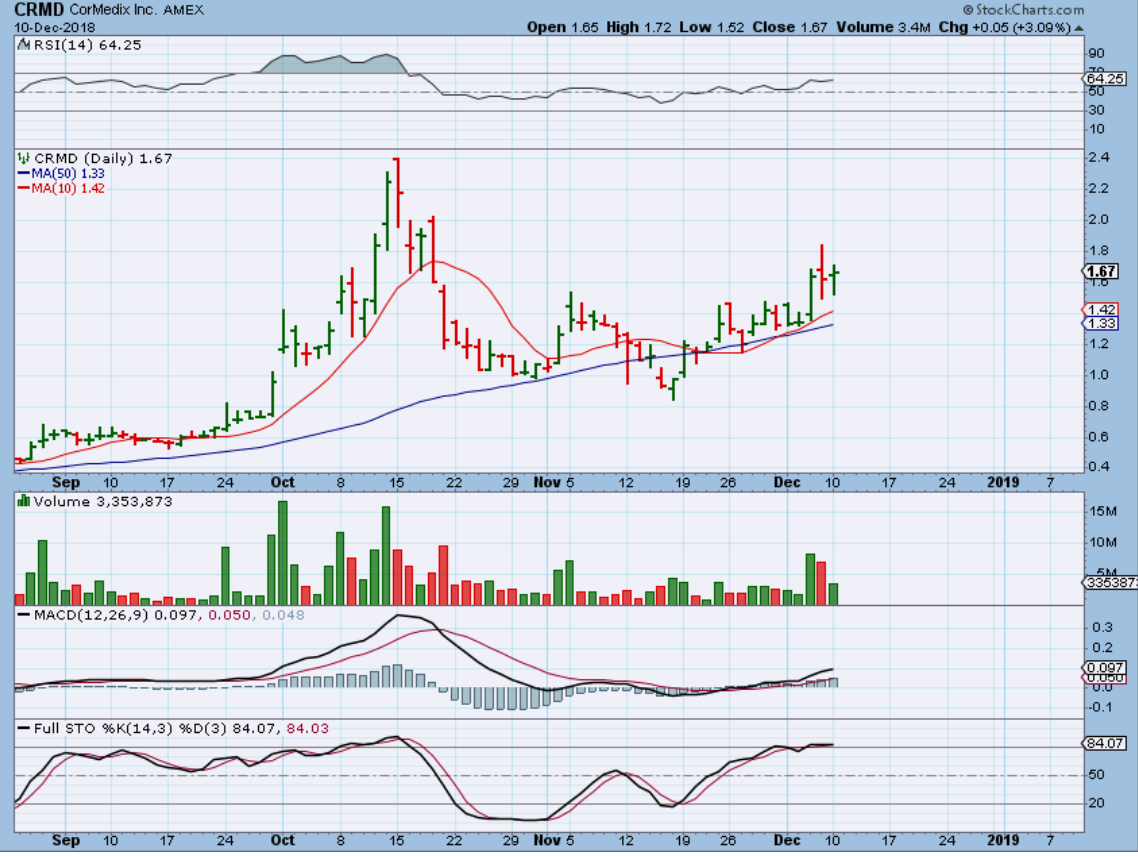Image resolution: width=1138 pixels, height=857 pixels.
Task: Click the StockCharts.com attribution text
Action: 1023,9
